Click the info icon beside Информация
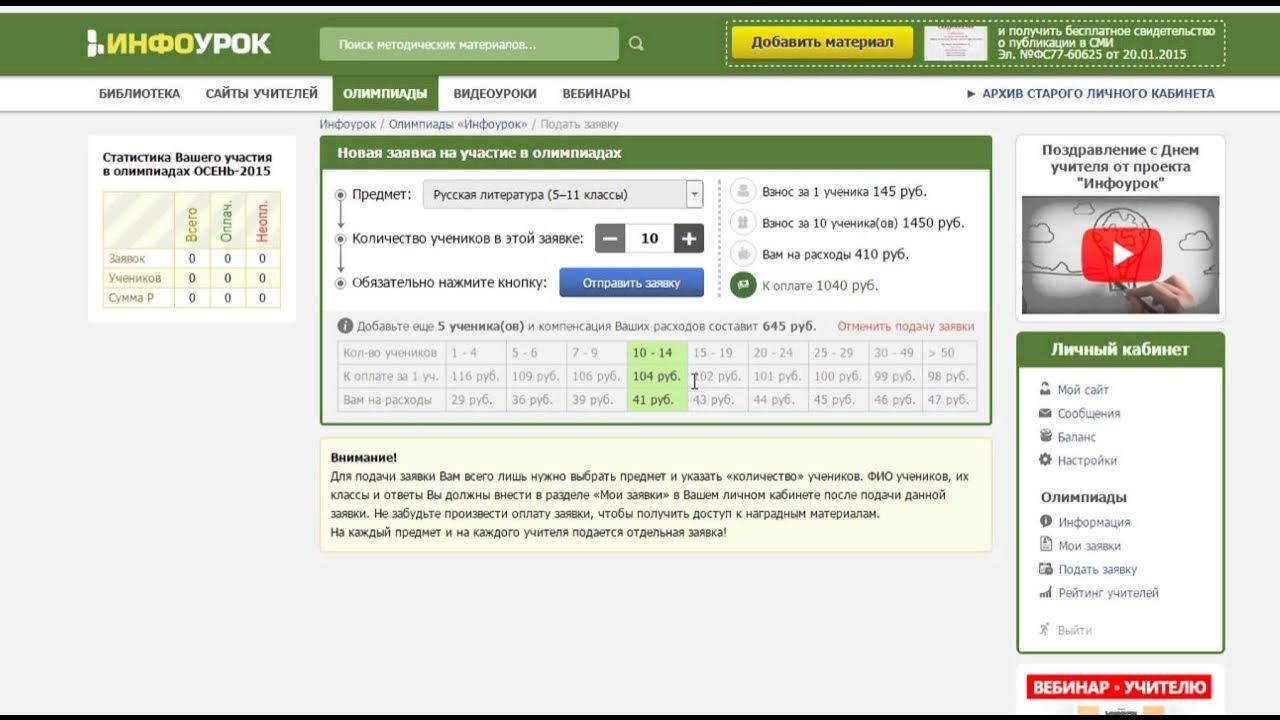 coord(1046,521)
